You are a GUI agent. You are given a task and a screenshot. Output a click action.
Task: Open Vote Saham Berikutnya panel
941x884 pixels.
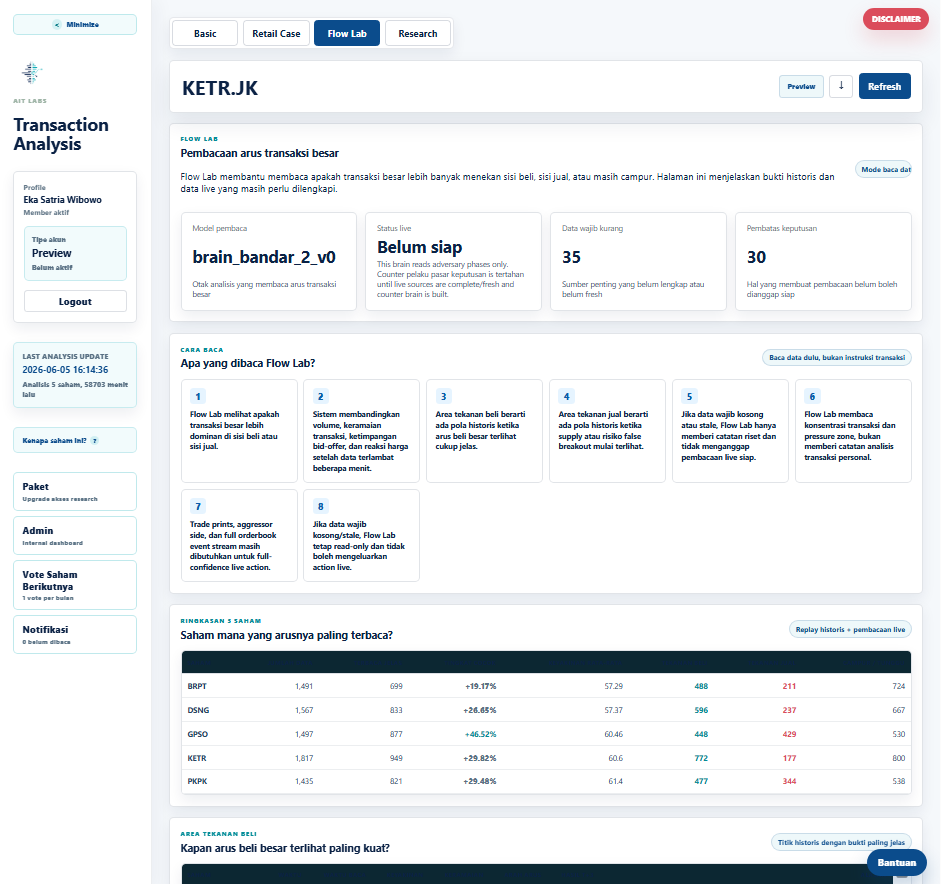point(75,585)
